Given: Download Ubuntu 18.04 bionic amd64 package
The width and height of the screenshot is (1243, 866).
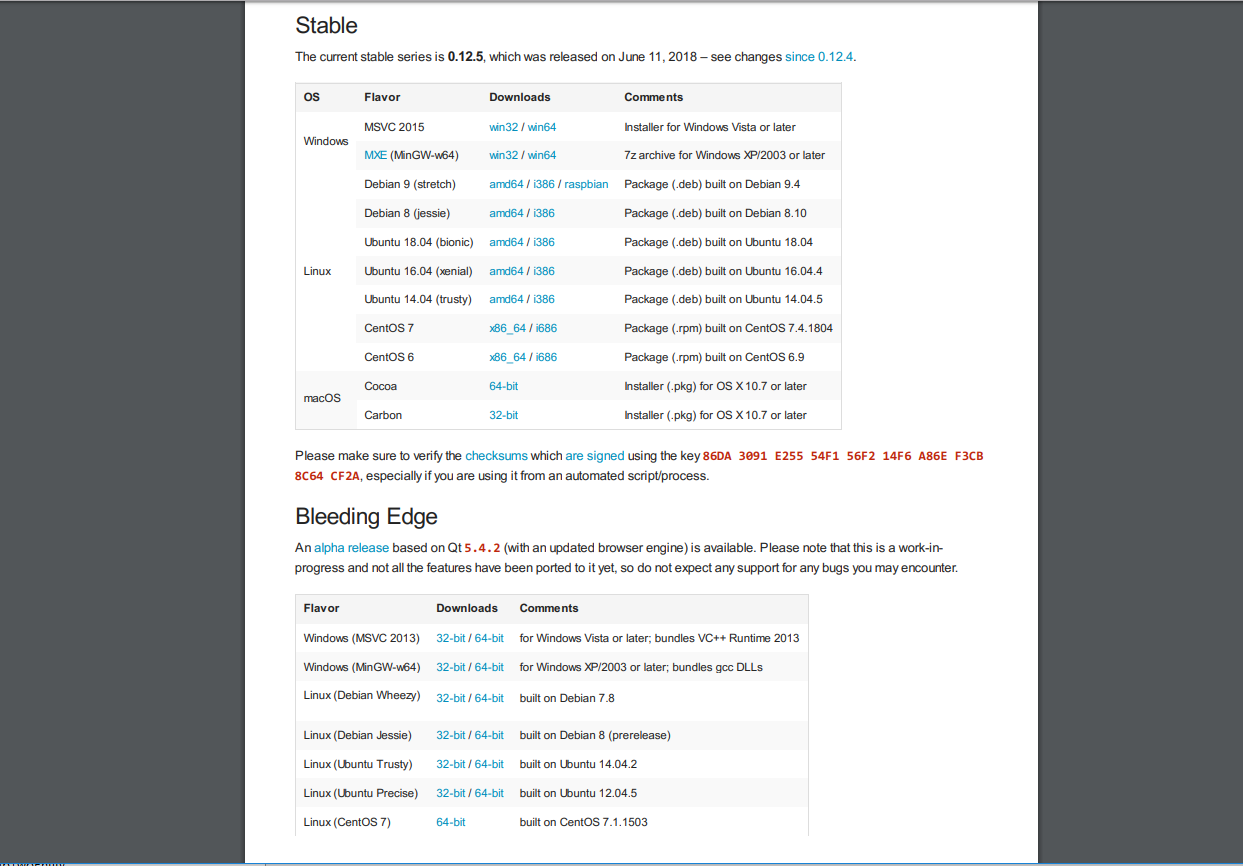Looking at the screenshot, I should (x=506, y=242).
